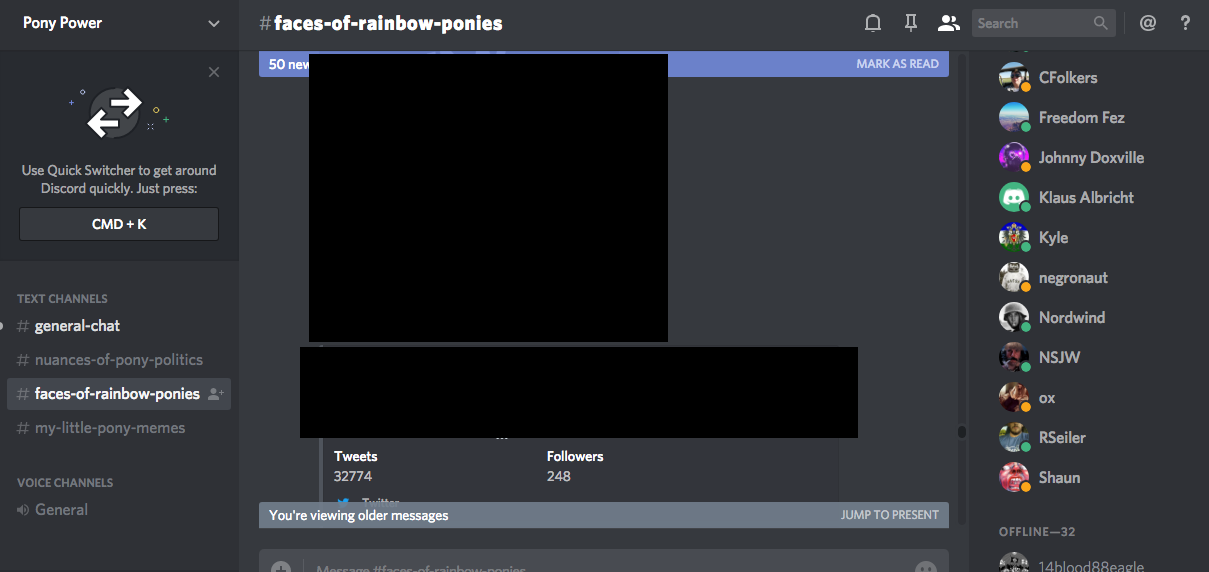Click Mark As Read button
The width and height of the screenshot is (1209, 572).
point(897,64)
